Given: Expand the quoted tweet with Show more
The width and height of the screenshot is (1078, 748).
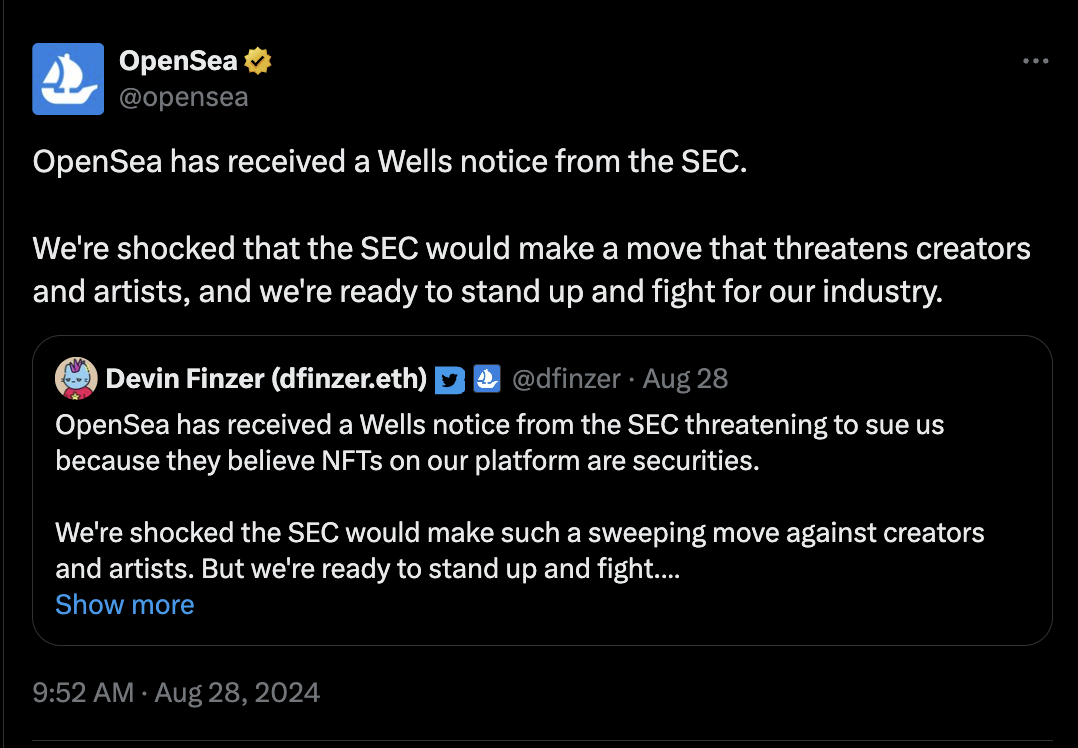Looking at the screenshot, I should (x=125, y=604).
